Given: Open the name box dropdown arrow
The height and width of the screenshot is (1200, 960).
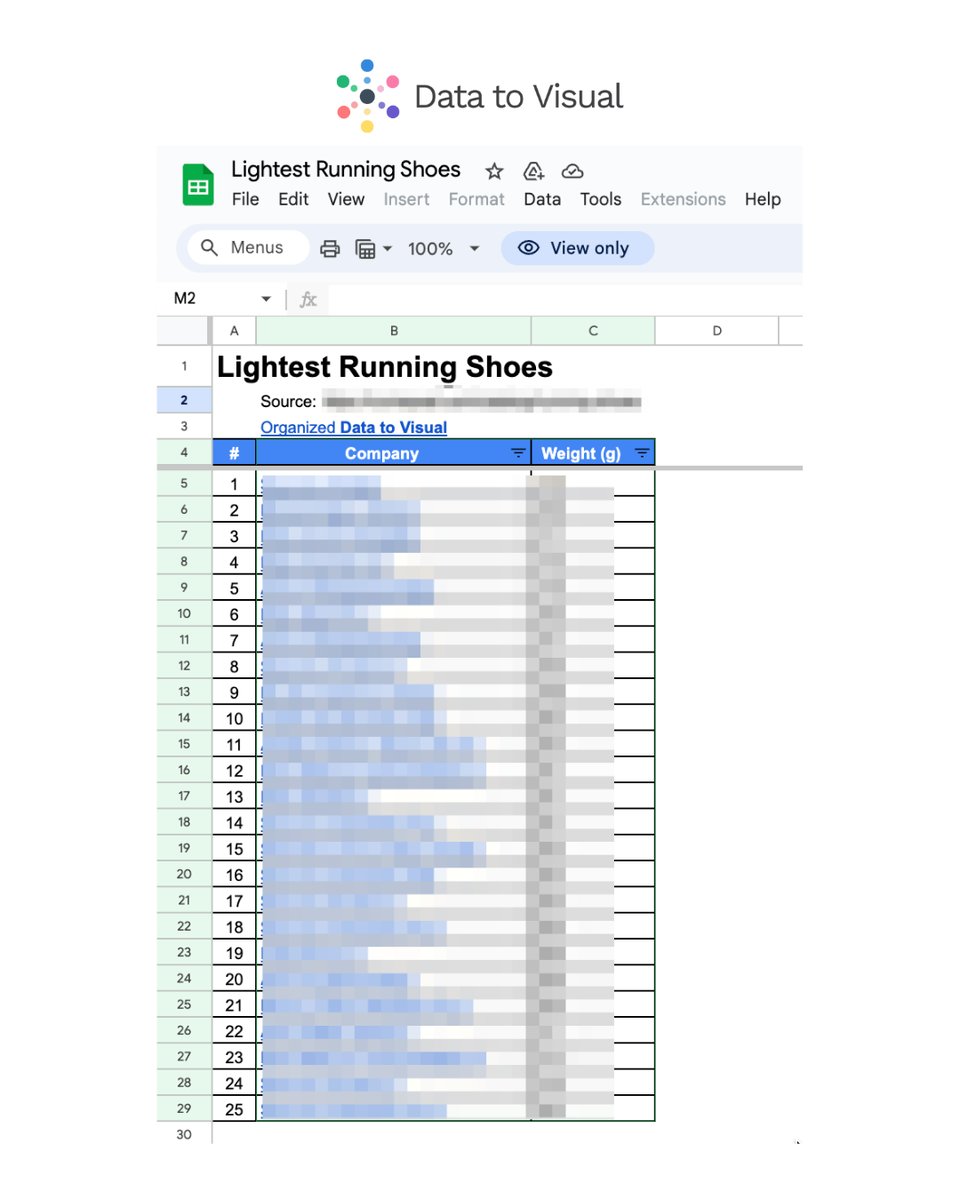Looking at the screenshot, I should point(266,299).
